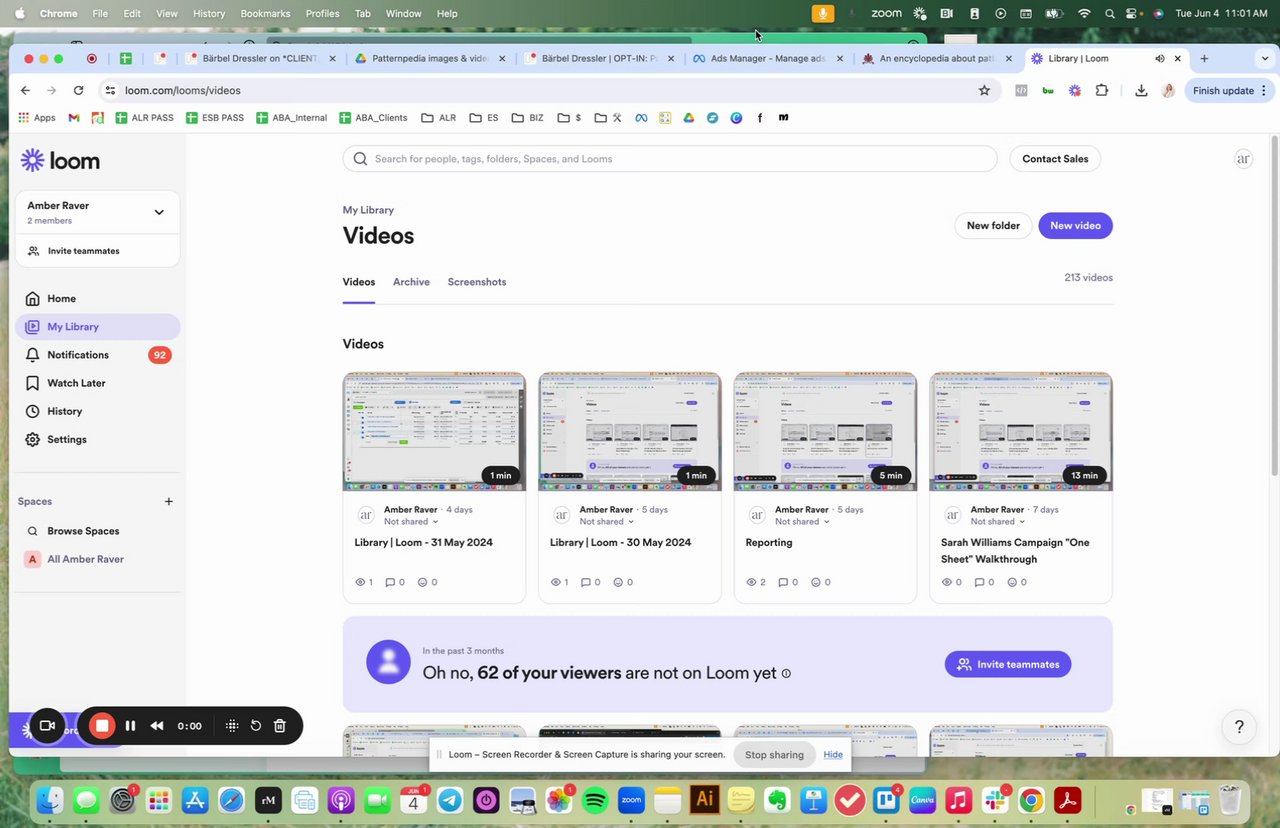
Task: Open the ALR bookmarks folder
Action: 438,118
